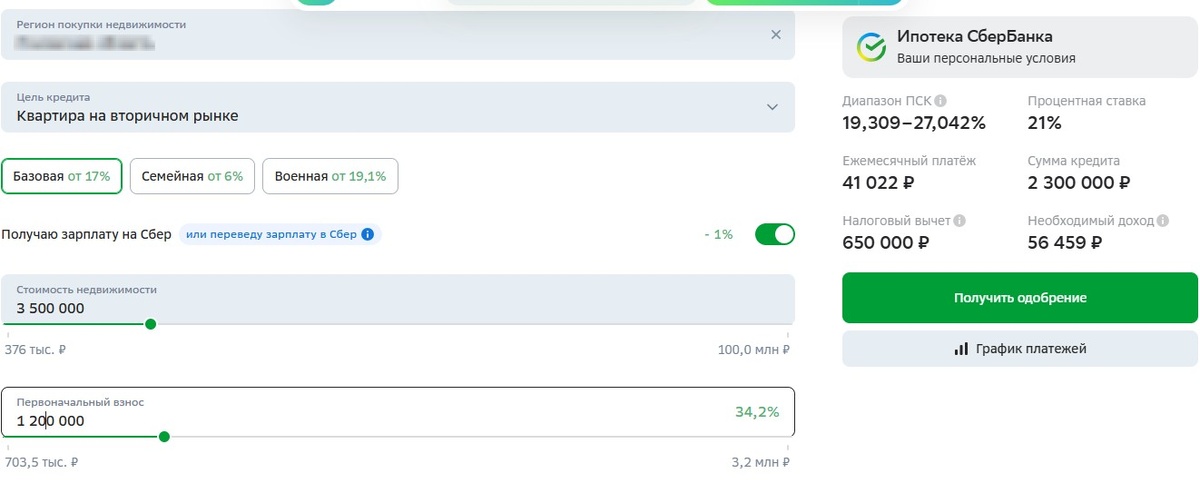Expand the Цель кредита dropdown chevron

pyautogui.click(x=772, y=107)
